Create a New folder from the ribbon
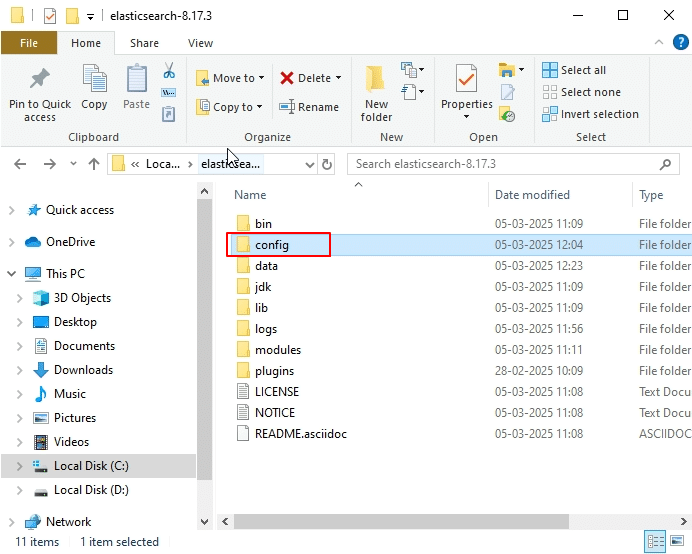This screenshot has height=554, width=692. [x=376, y=90]
